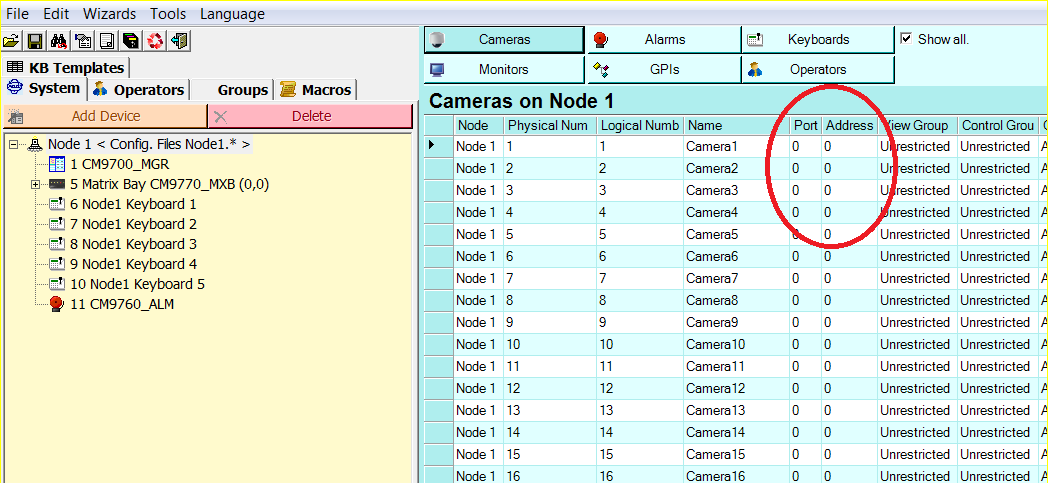Screen dimensions: 1051x483
Task: Click the Node1 Keyboard 3 icon
Action: 57,244
